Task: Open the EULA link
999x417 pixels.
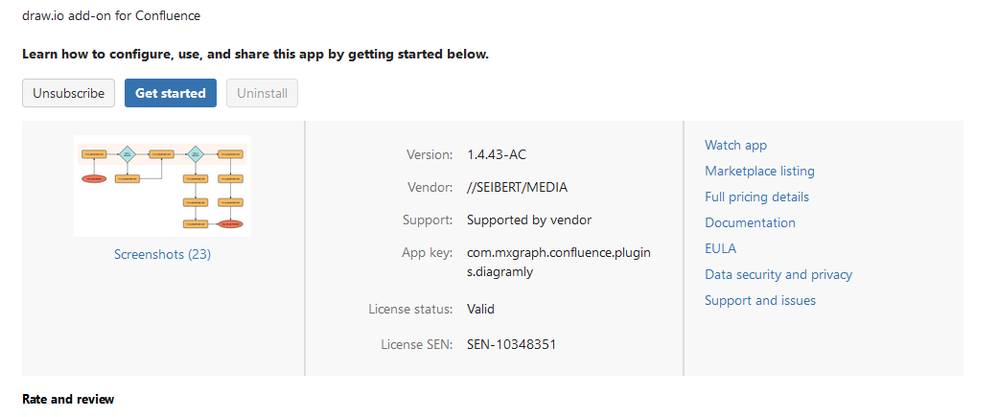Action: click(721, 248)
